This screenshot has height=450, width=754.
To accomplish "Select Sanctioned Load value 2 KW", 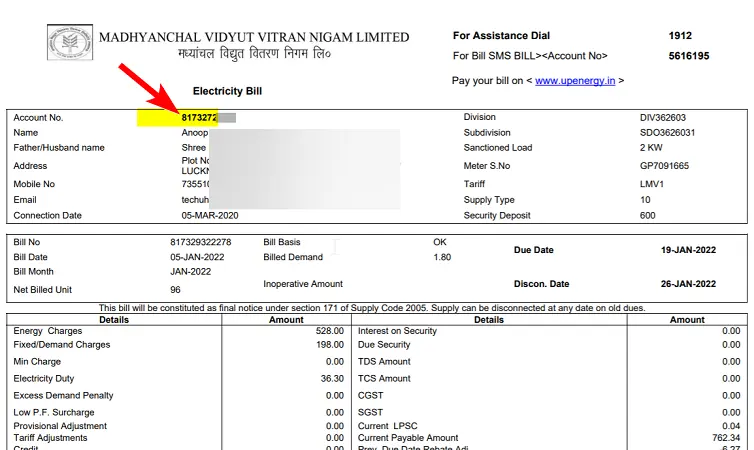I will [x=651, y=148].
